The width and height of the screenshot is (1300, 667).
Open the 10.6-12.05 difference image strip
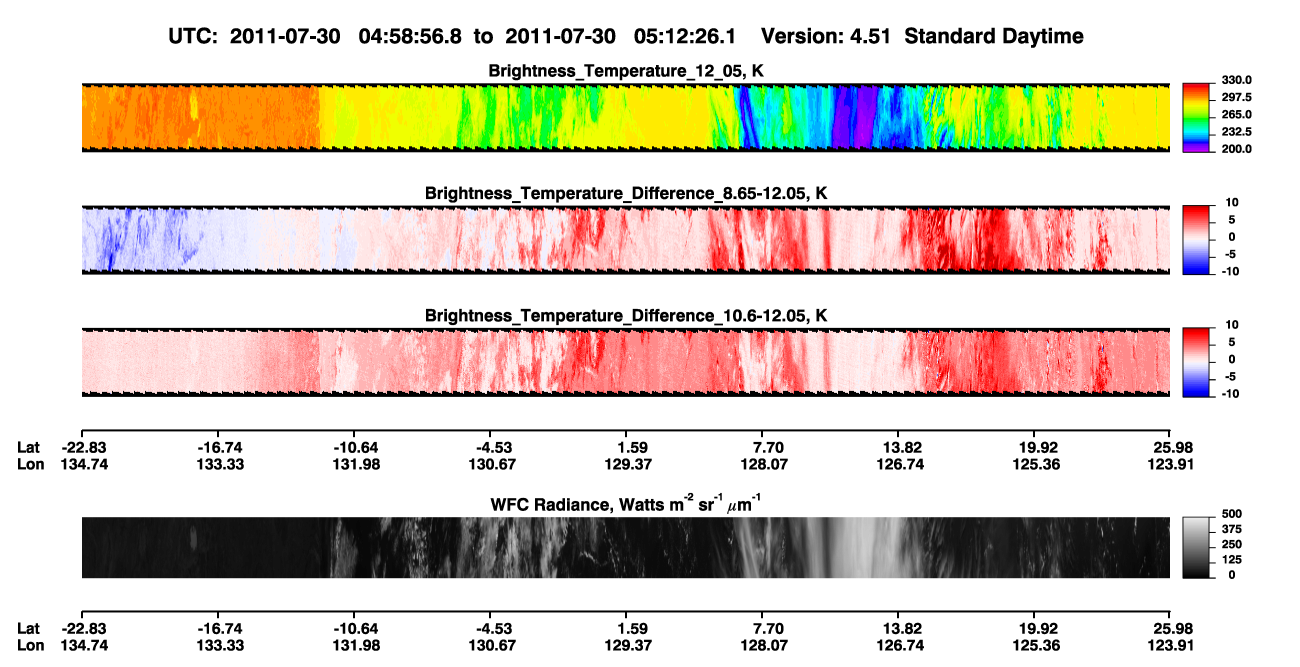(x=626, y=362)
